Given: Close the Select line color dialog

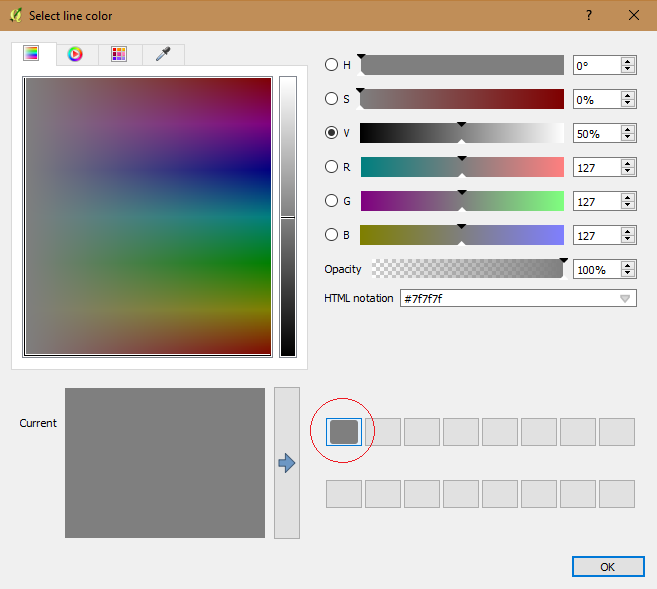Looking at the screenshot, I should click(x=634, y=15).
